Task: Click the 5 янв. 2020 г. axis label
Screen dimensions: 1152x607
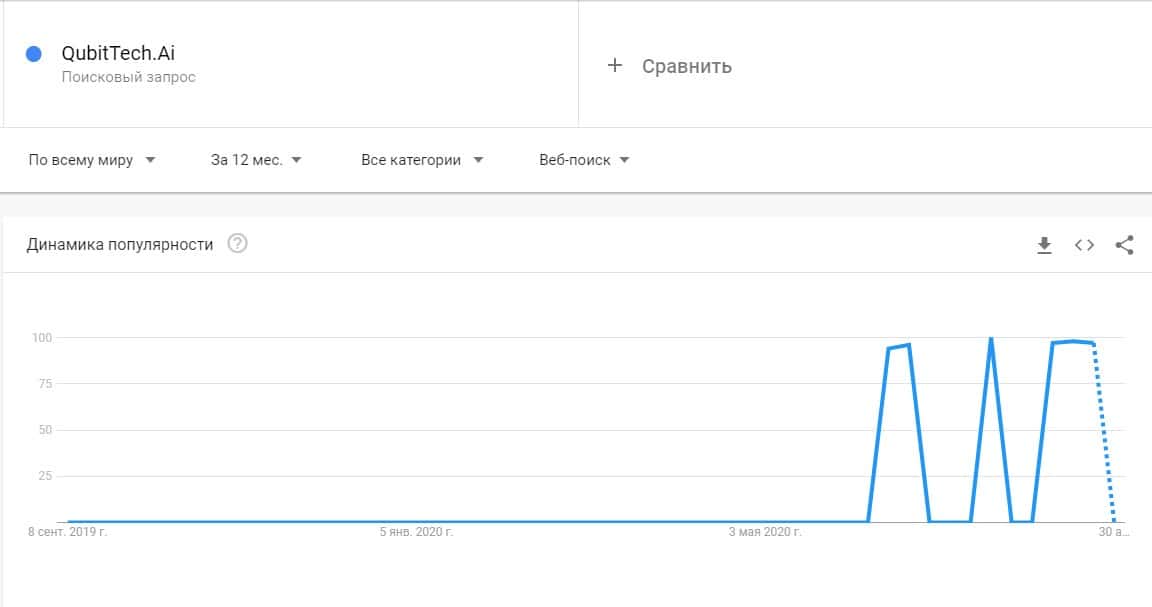Action: point(416,533)
